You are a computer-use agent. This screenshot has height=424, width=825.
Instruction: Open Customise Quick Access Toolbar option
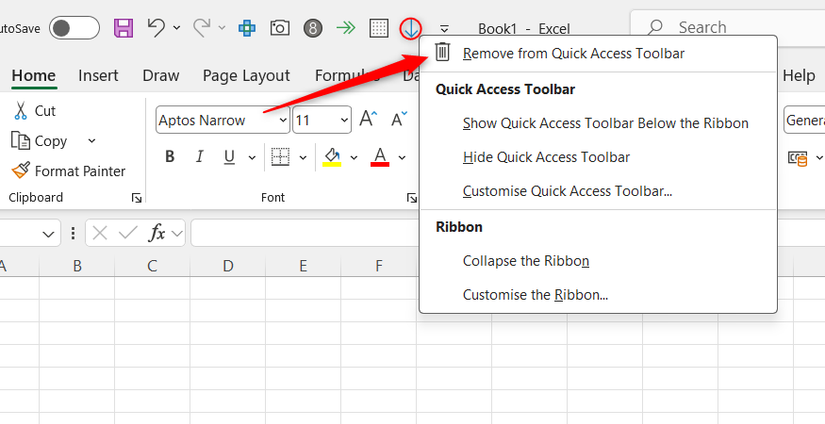pos(598,190)
